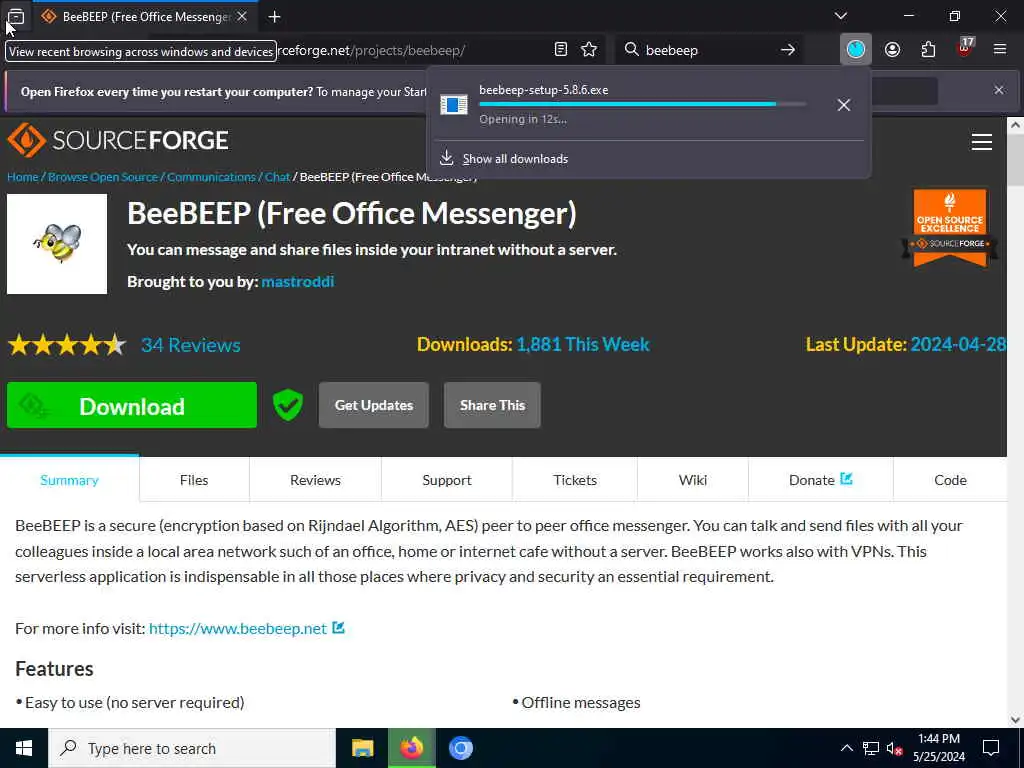Screen dimensions: 1024x768
Task: Click the green shield verified icon
Action: 287,405
